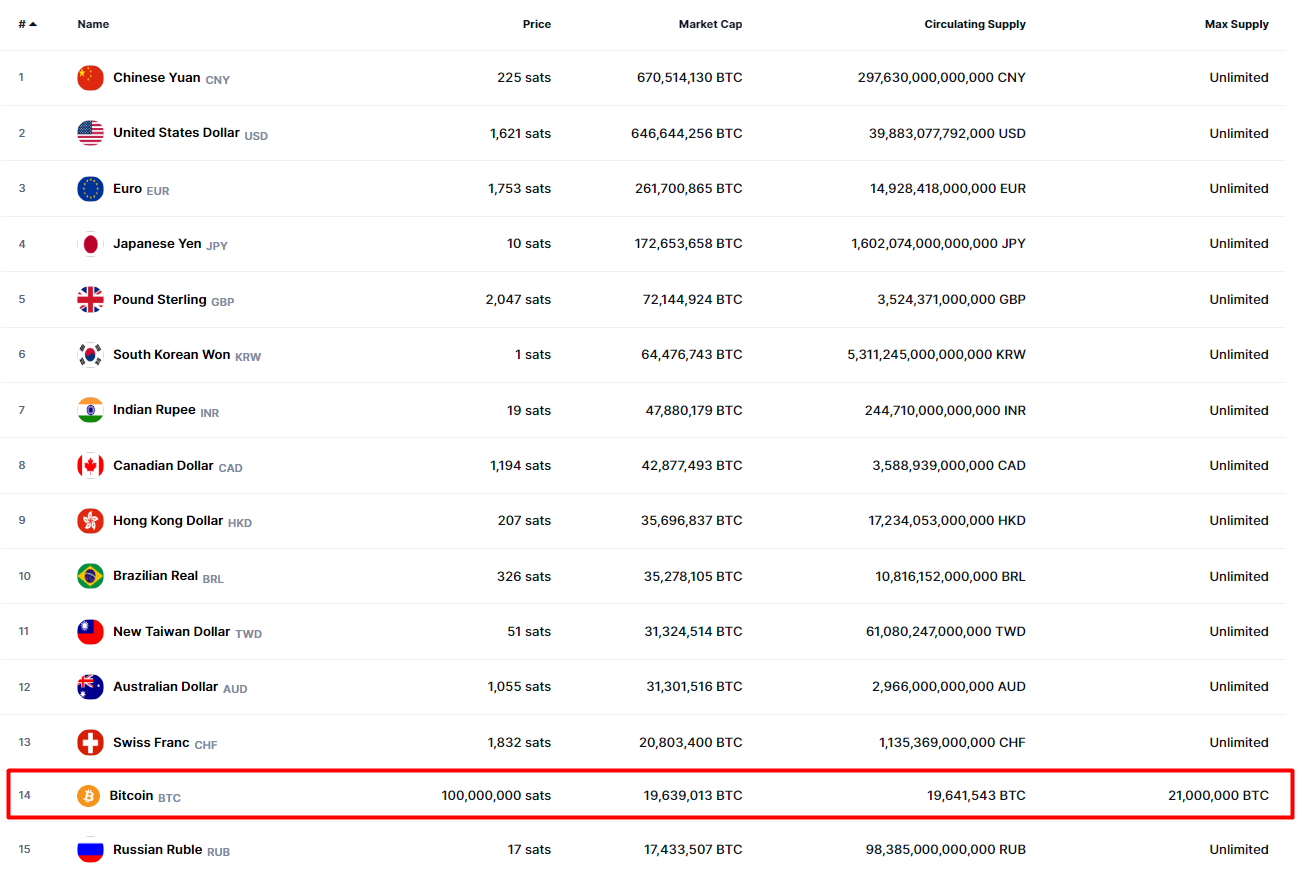
Task: Click the 2,047 sats price value
Action: [x=519, y=299]
